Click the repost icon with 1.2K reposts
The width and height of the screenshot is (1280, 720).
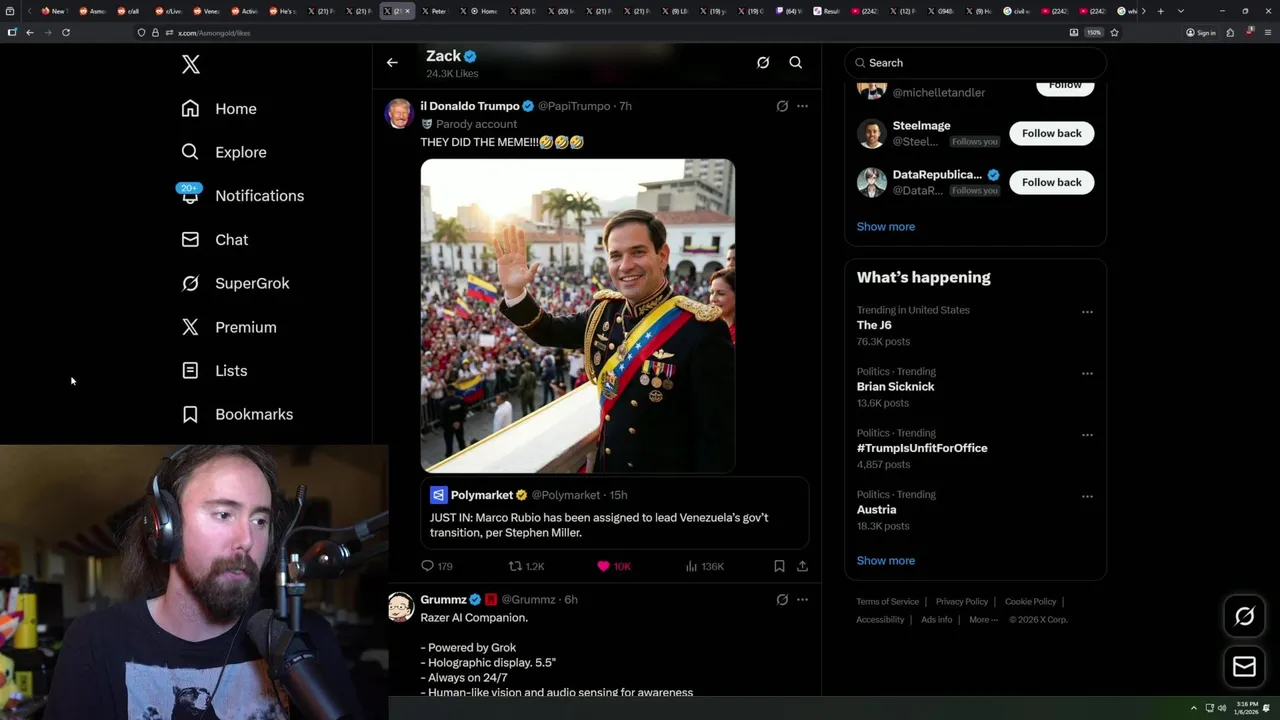click(515, 566)
